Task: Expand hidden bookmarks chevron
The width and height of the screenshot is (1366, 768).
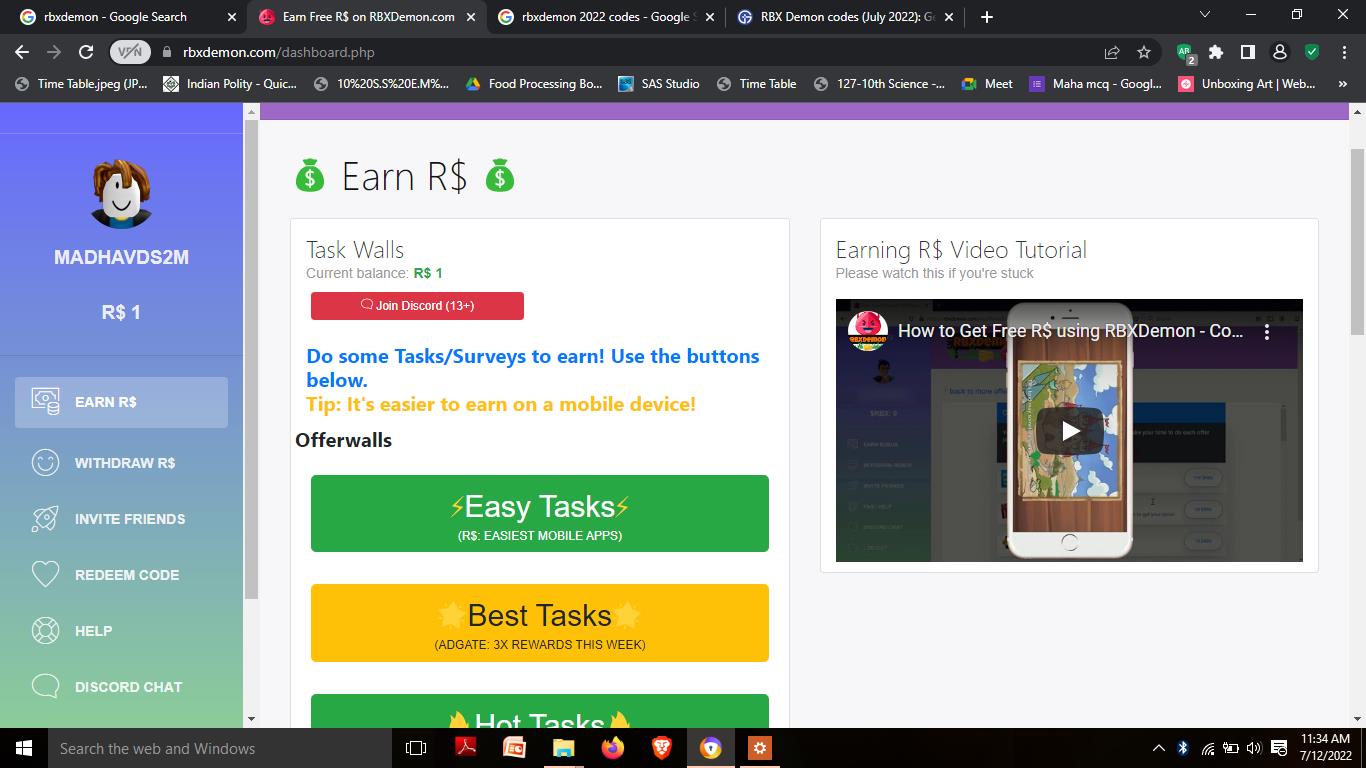Action: point(1343,84)
